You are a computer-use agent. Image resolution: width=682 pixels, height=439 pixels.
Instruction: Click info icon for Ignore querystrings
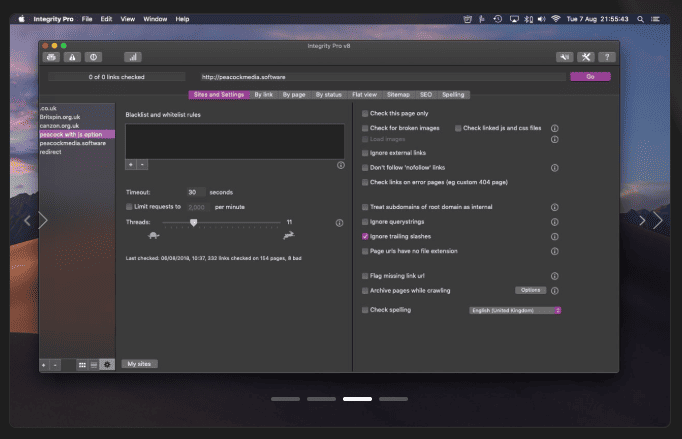click(555, 222)
